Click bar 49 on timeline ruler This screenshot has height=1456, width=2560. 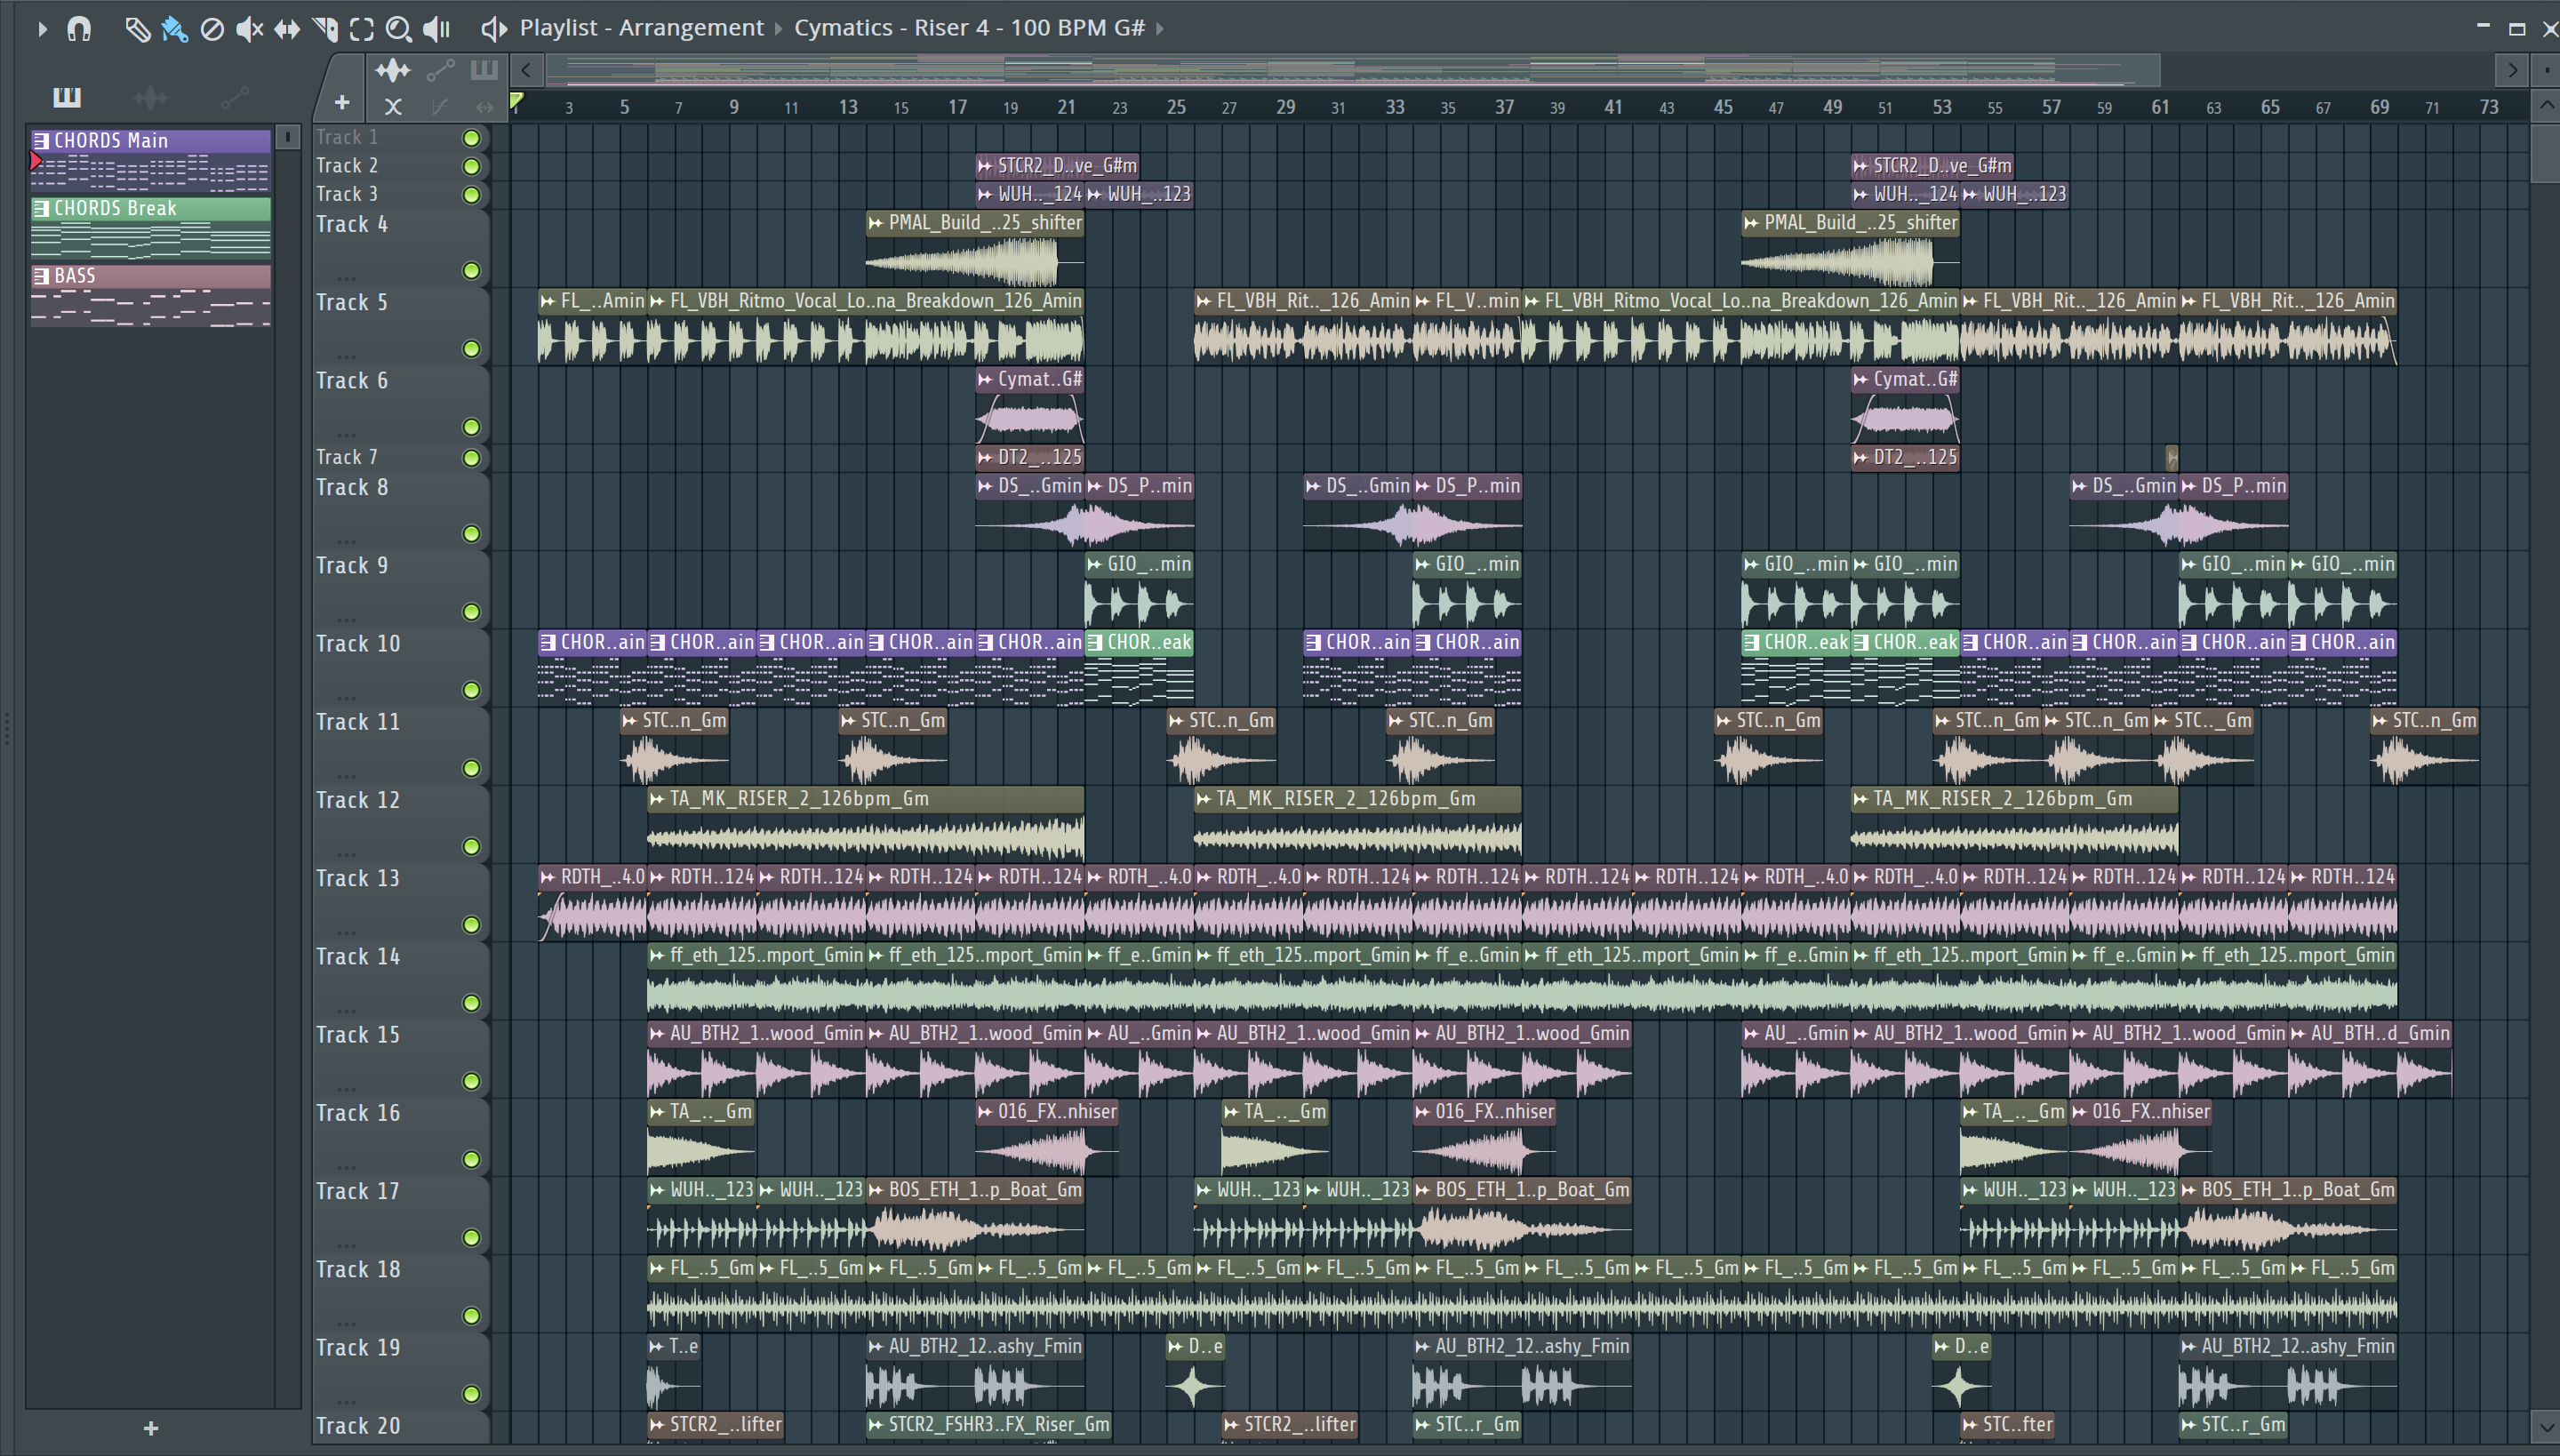pyautogui.click(x=1832, y=107)
